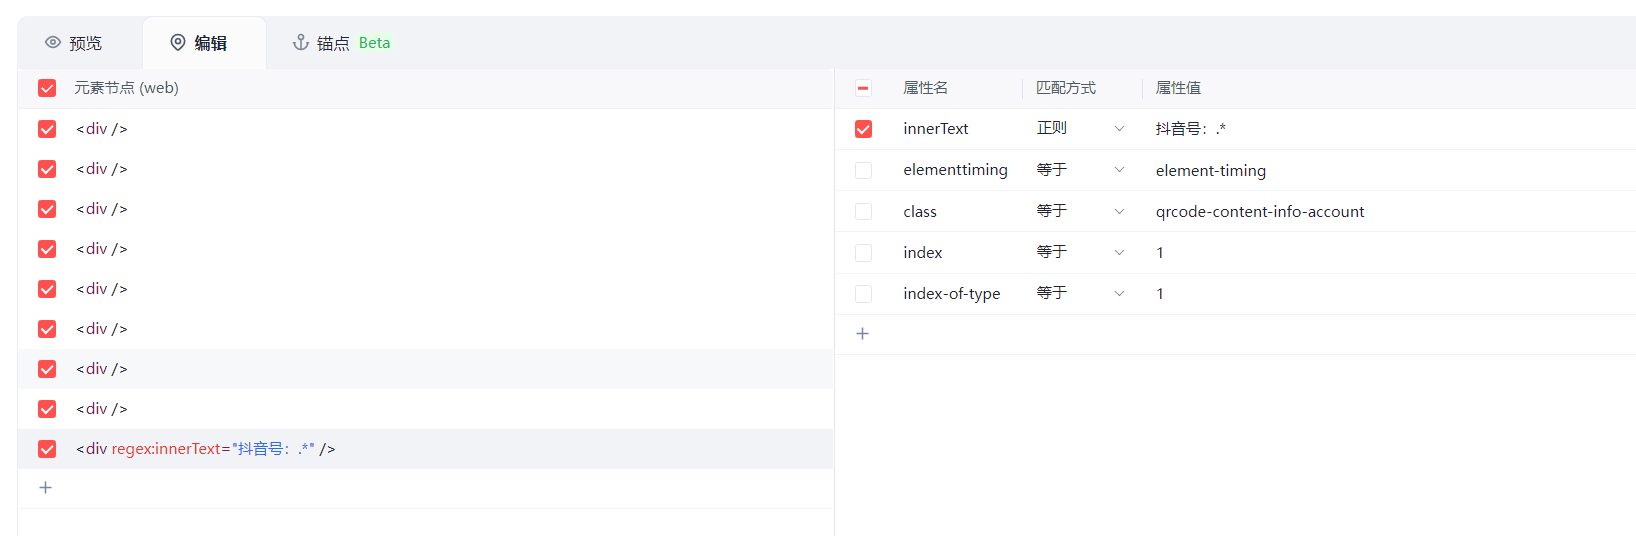Open the match mode dropdown for index

(x=1080, y=253)
